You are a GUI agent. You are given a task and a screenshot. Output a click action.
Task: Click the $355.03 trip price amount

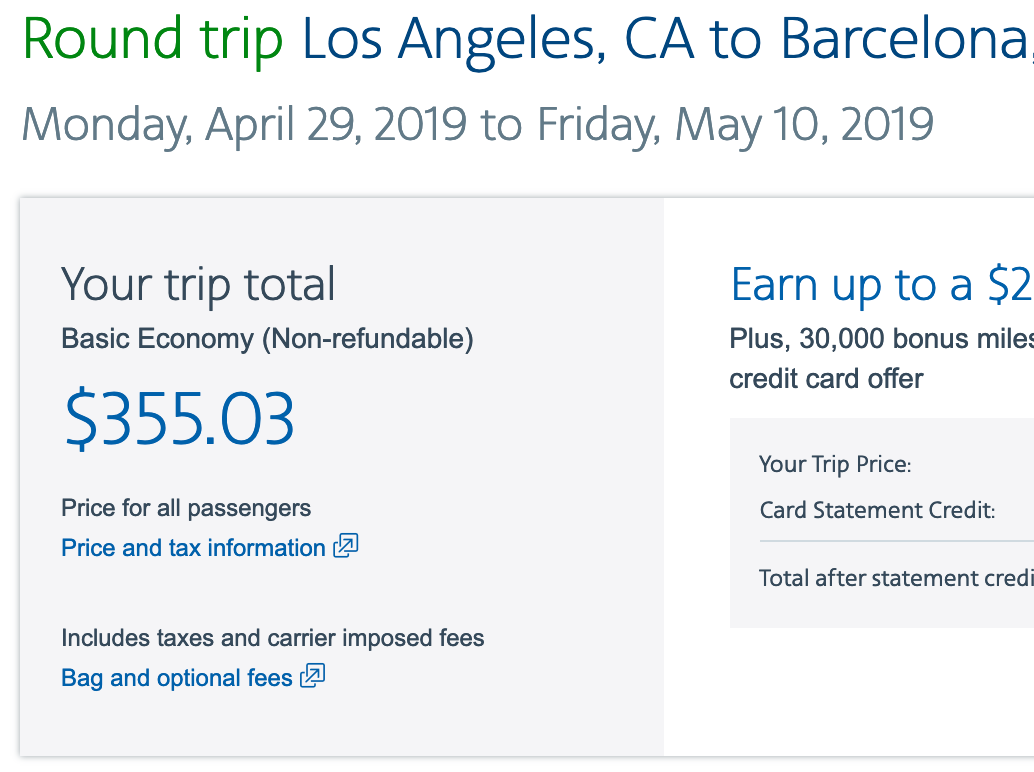coord(180,418)
